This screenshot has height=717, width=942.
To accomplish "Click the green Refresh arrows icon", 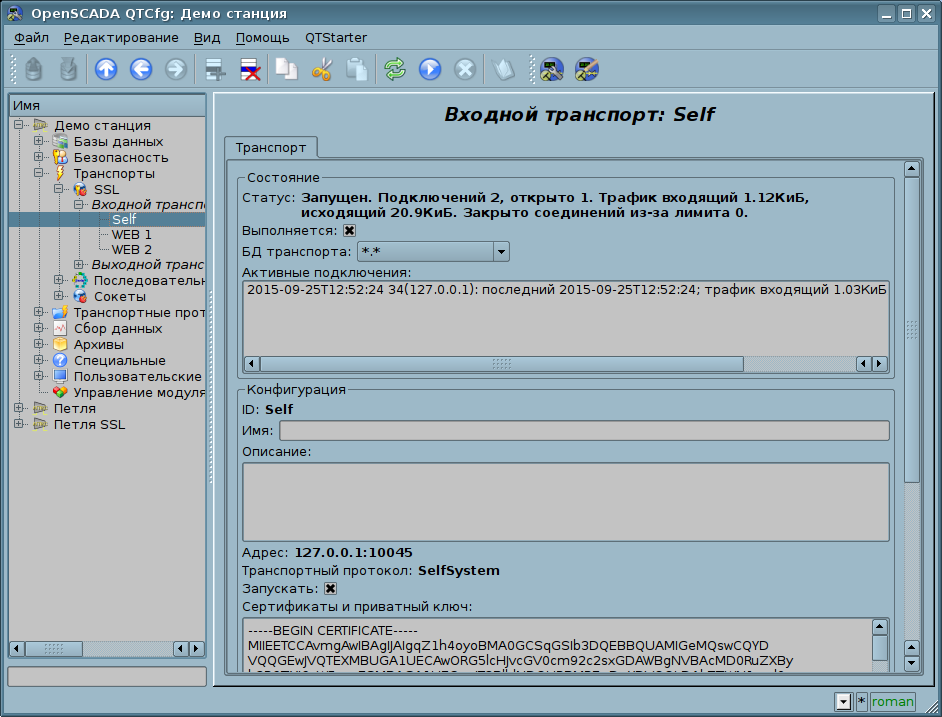I will 395,69.
